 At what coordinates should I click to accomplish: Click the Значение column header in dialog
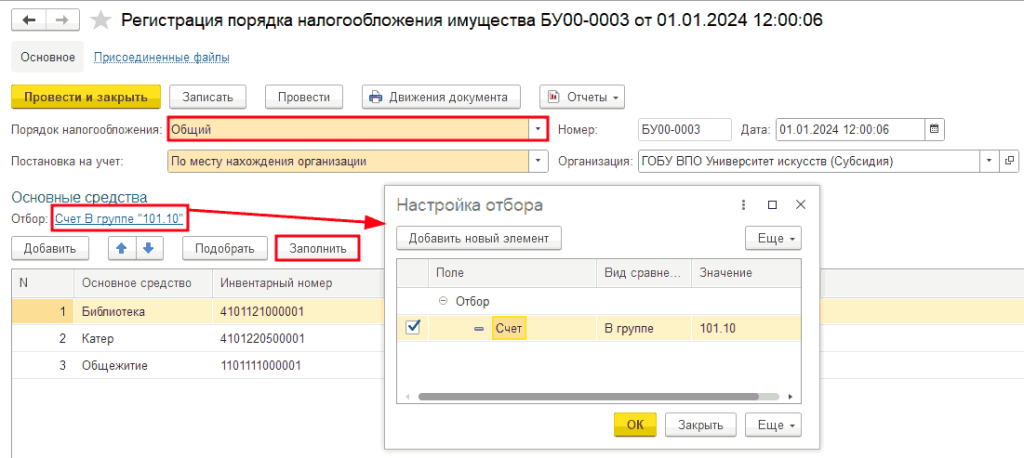tap(746, 273)
